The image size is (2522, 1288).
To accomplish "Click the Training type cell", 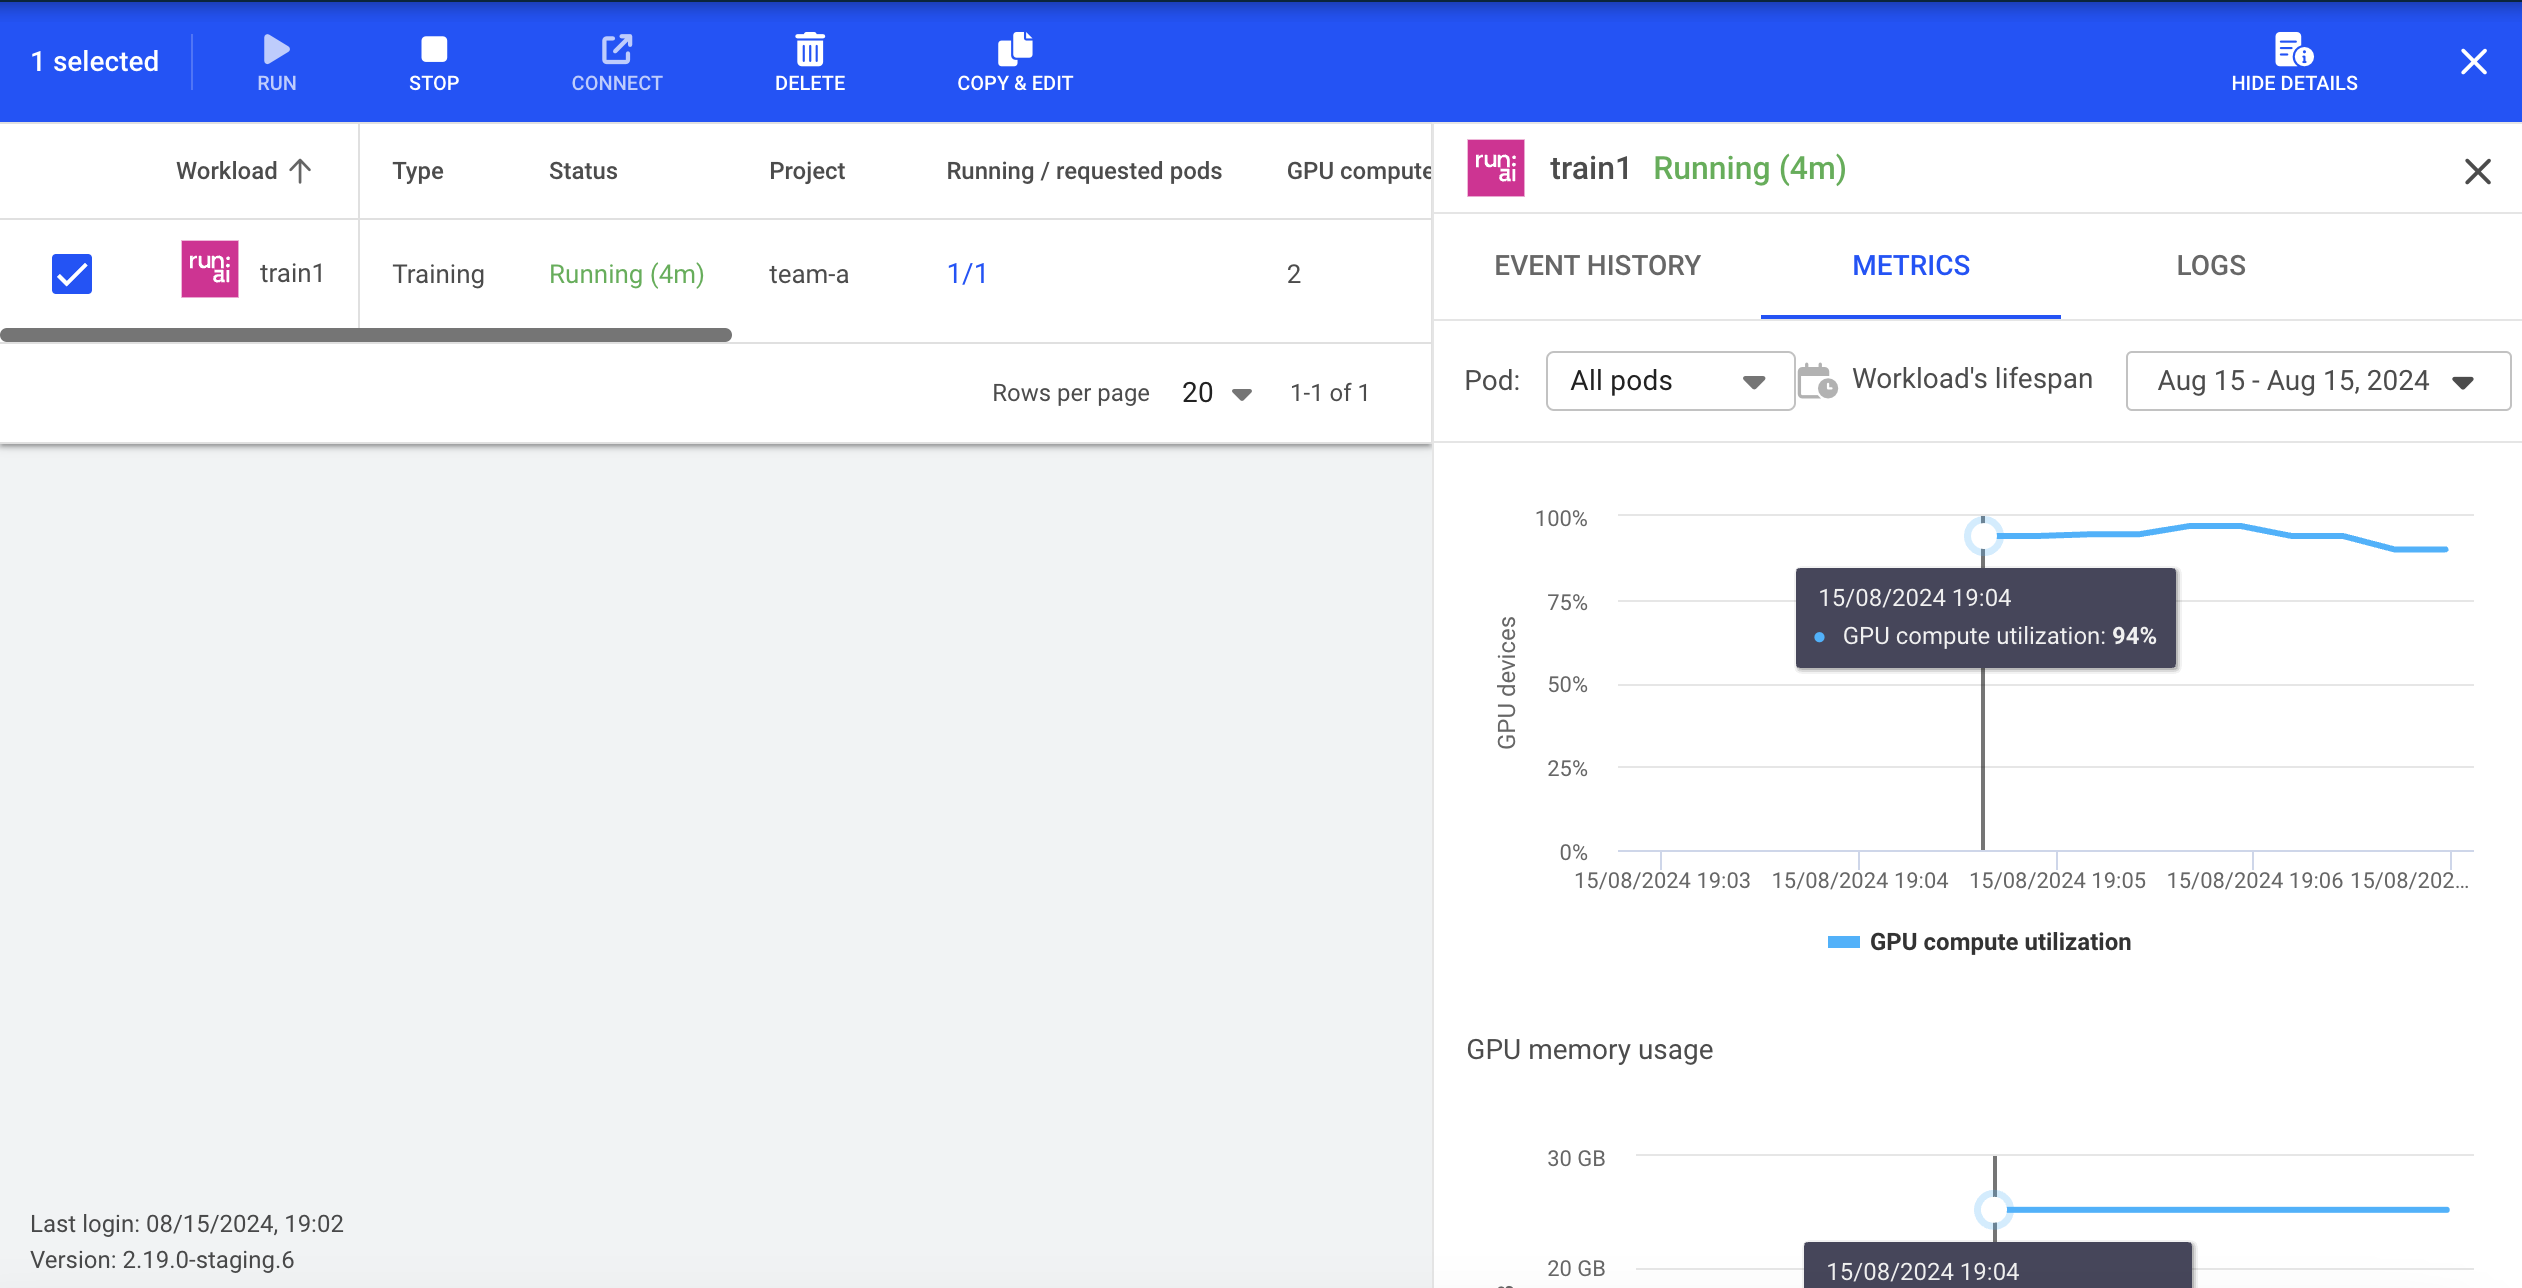I will point(438,274).
